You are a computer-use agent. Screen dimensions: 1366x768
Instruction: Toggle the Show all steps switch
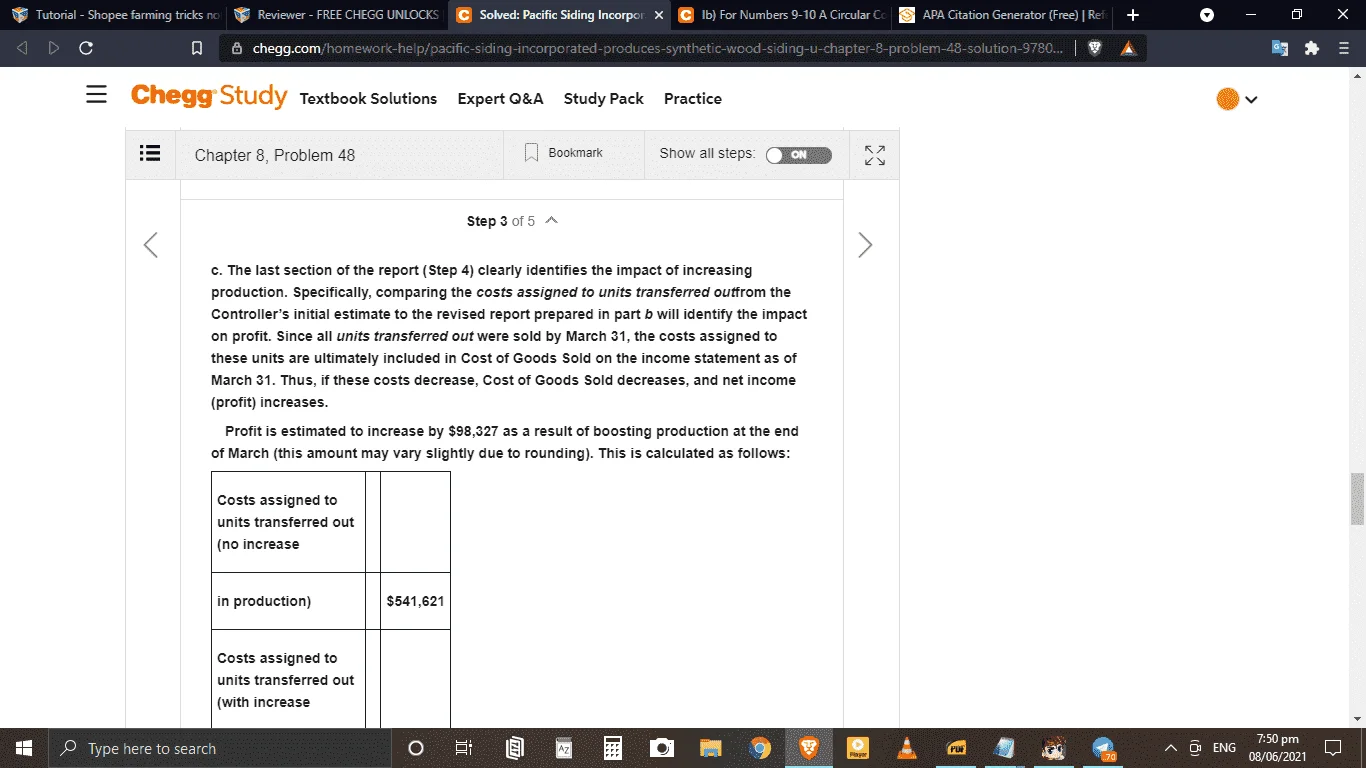pyautogui.click(x=798, y=155)
